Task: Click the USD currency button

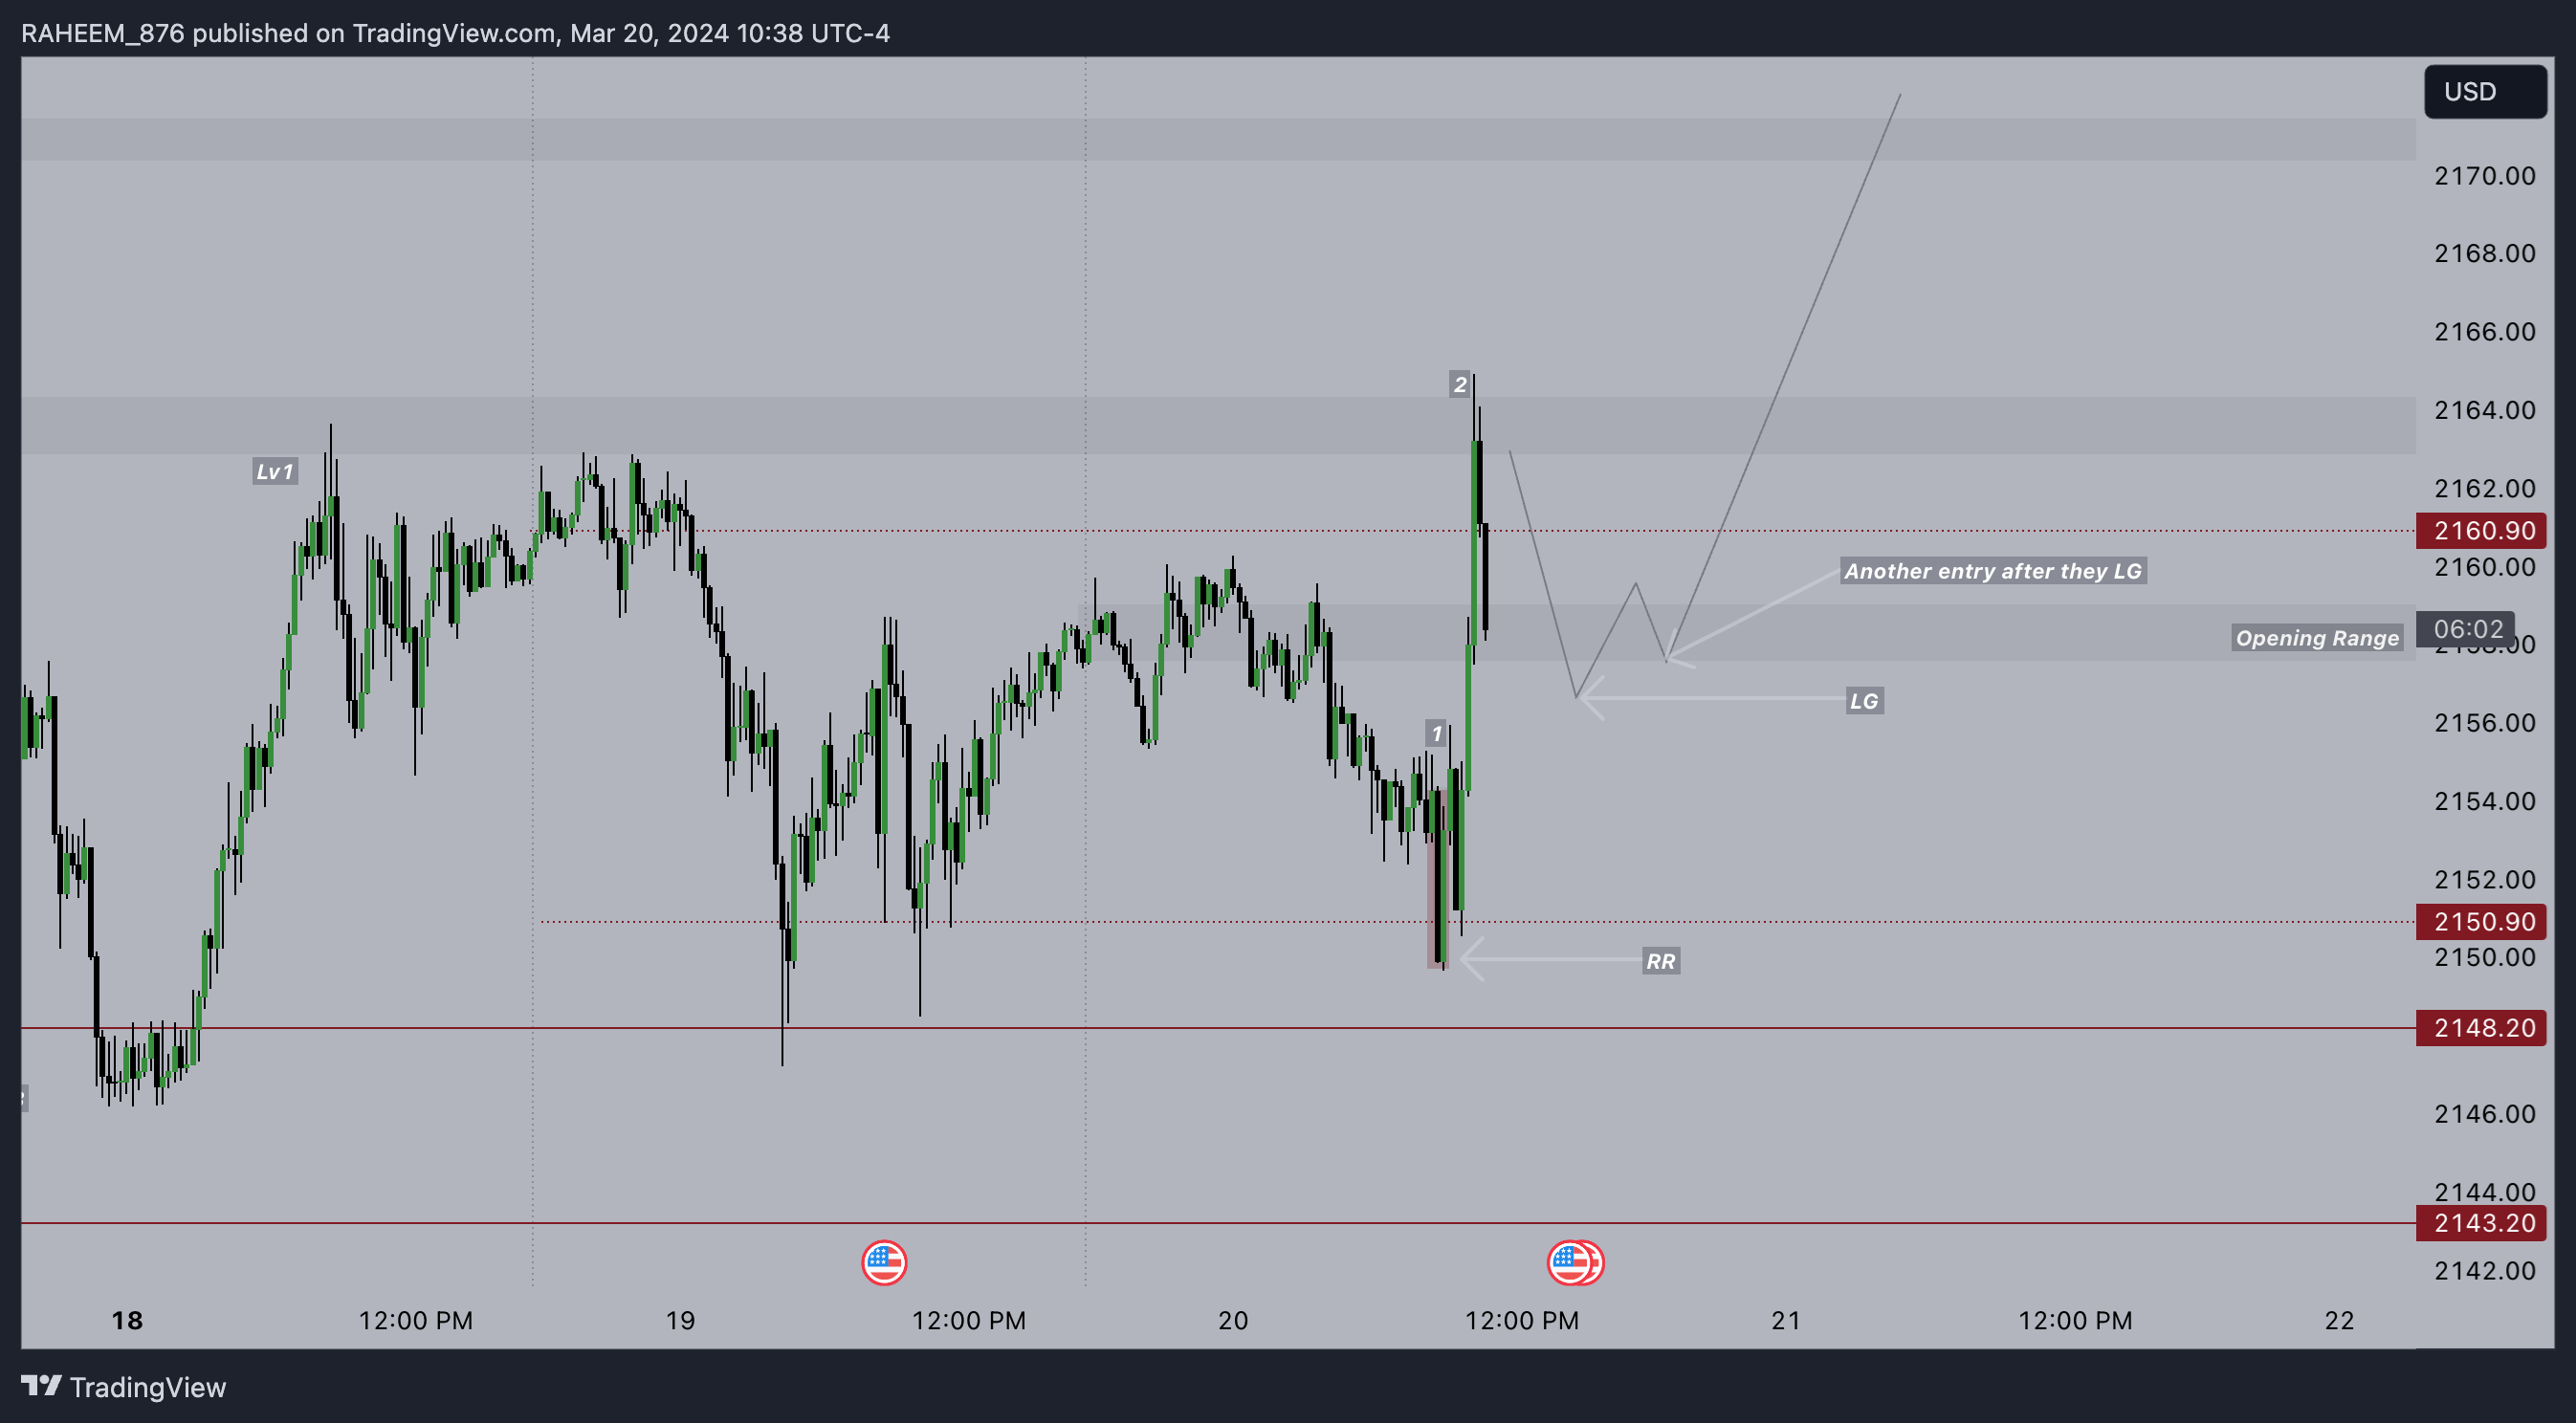Action: click(x=2484, y=92)
